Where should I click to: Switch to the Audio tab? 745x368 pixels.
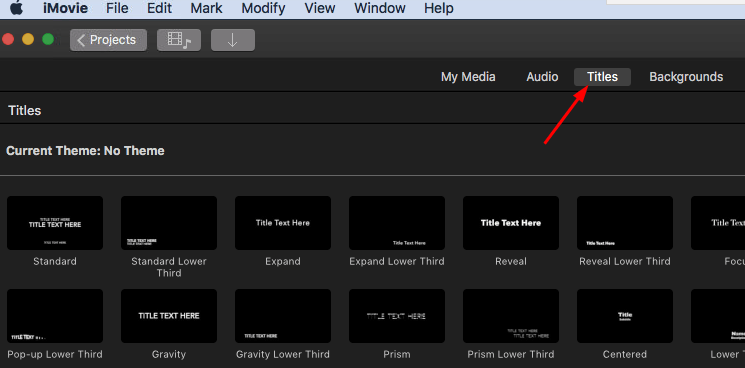point(542,77)
